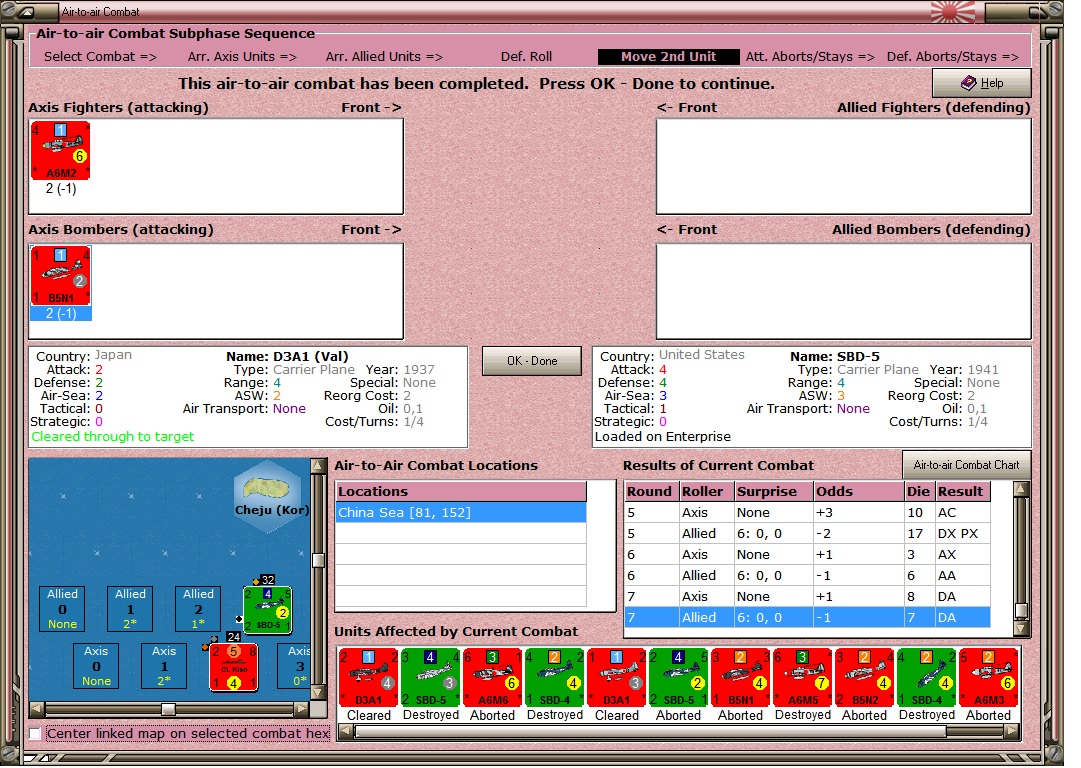
Task: Click the results table scrollbar up arrow
Action: tap(1021, 489)
